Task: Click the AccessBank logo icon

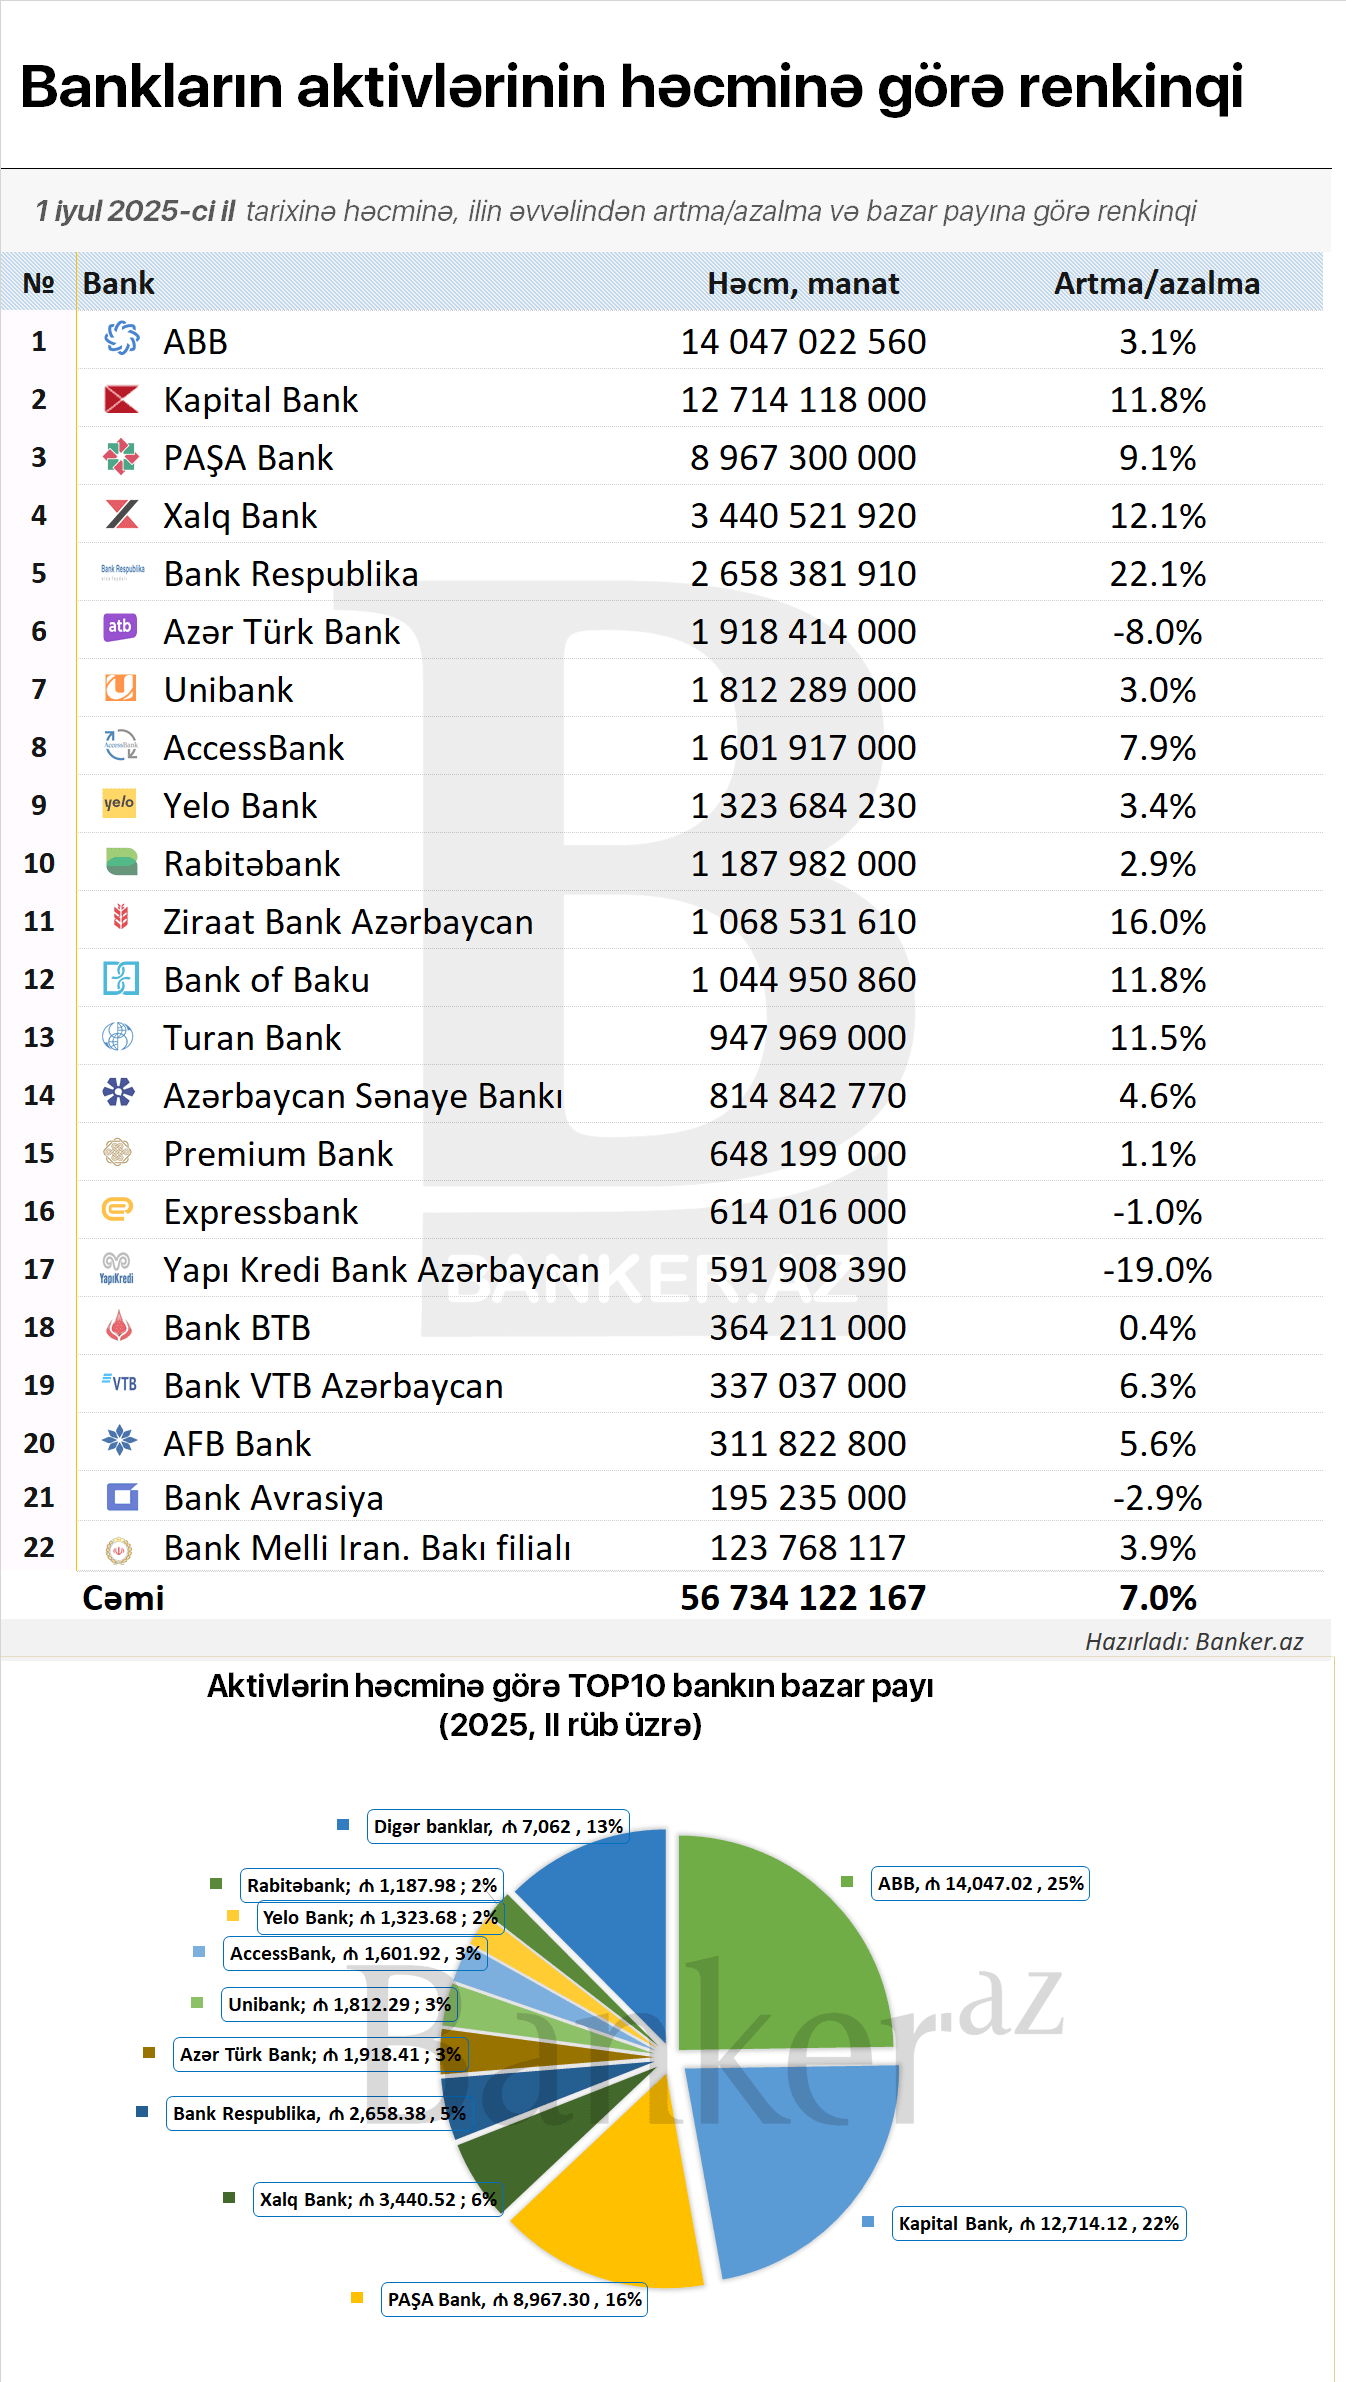Action: click(x=121, y=744)
